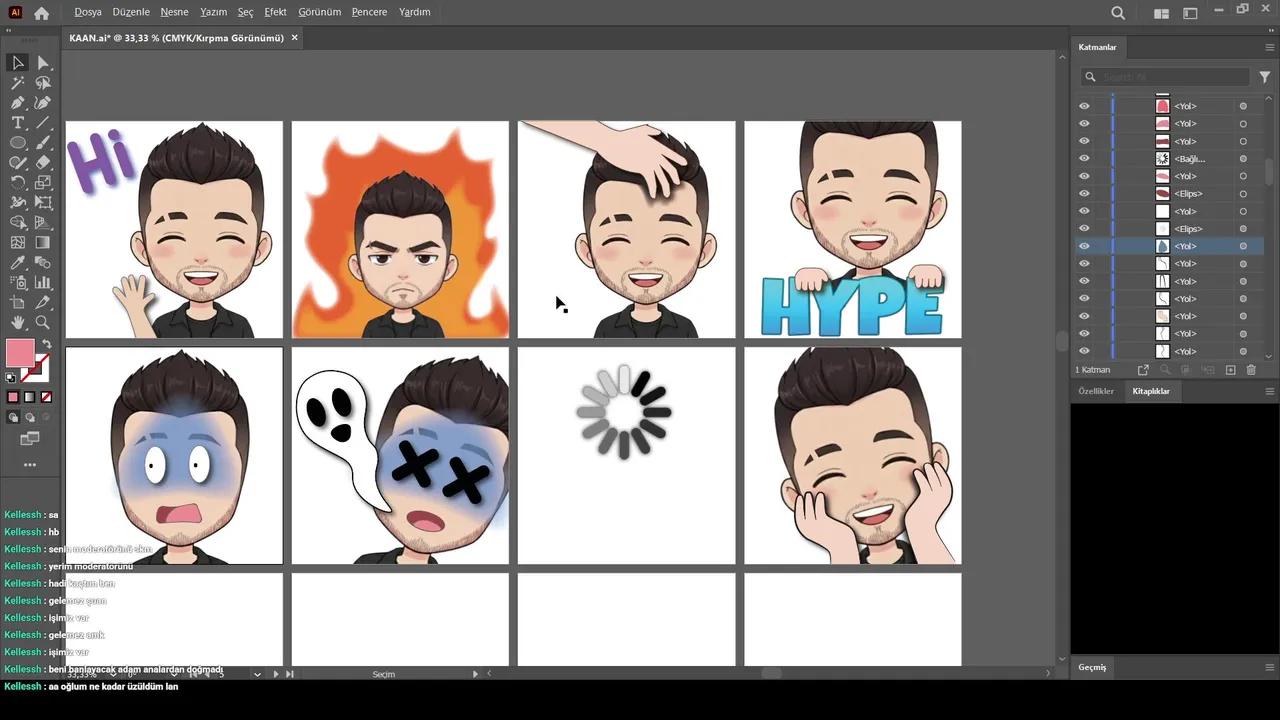Click the Layers panel filter funnel icon
Screen dimensions: 1280x720
coord(1264,77)
